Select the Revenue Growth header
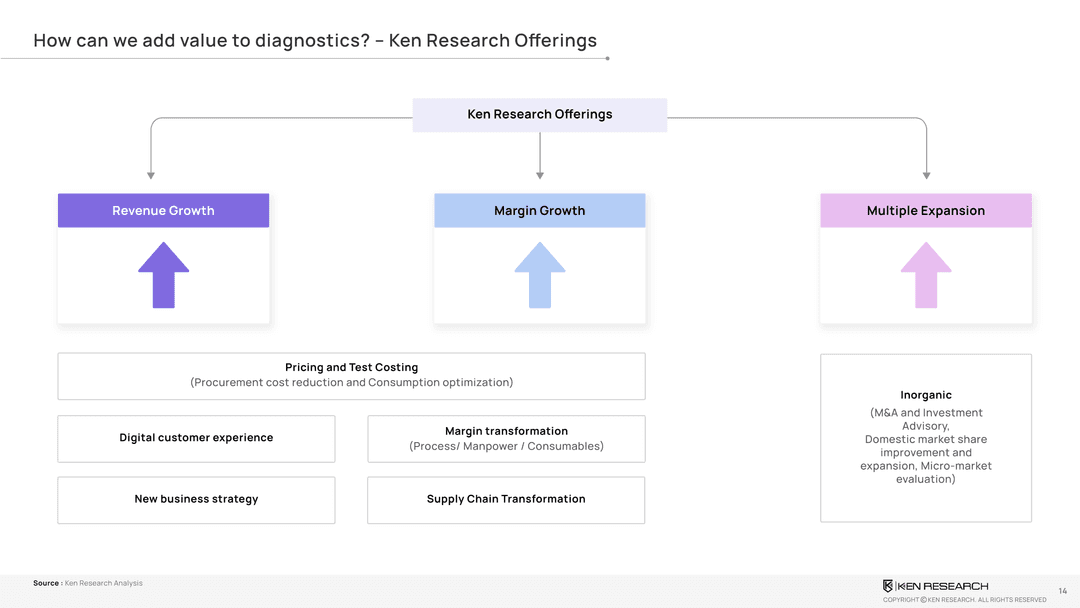The height and width of the screenshot is (608, 1080). click(x=163, y=211)
